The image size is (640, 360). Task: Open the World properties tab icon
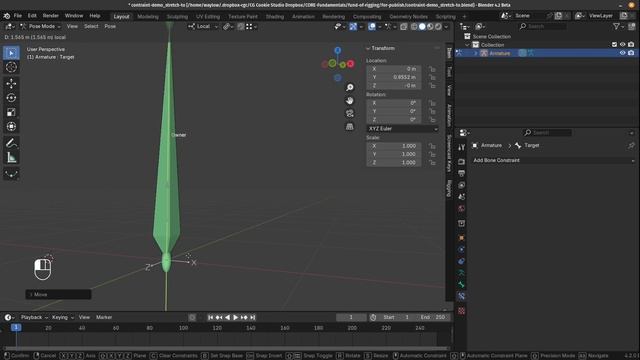(461, 209)
